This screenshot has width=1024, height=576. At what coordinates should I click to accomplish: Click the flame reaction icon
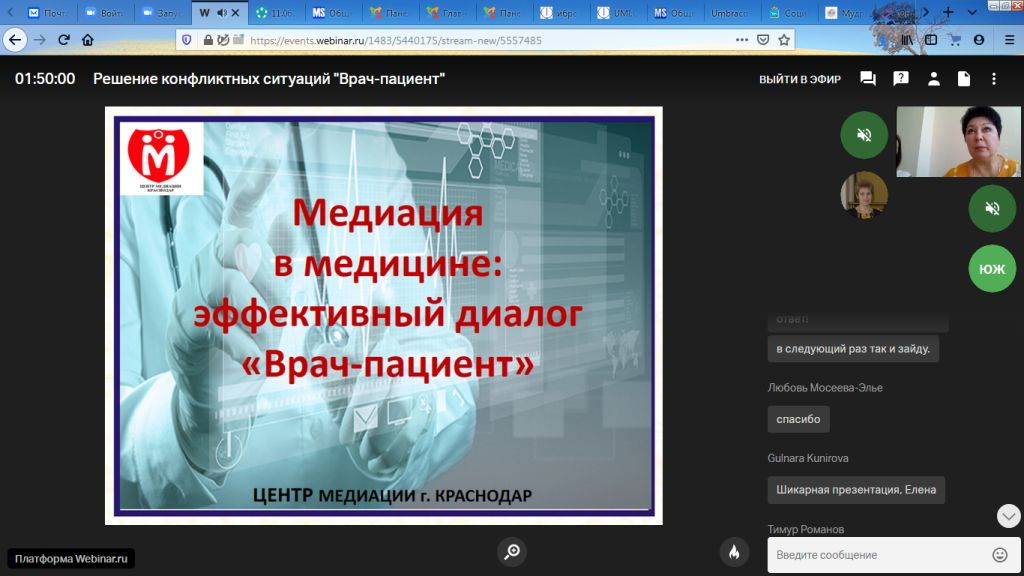pos(734,552)
